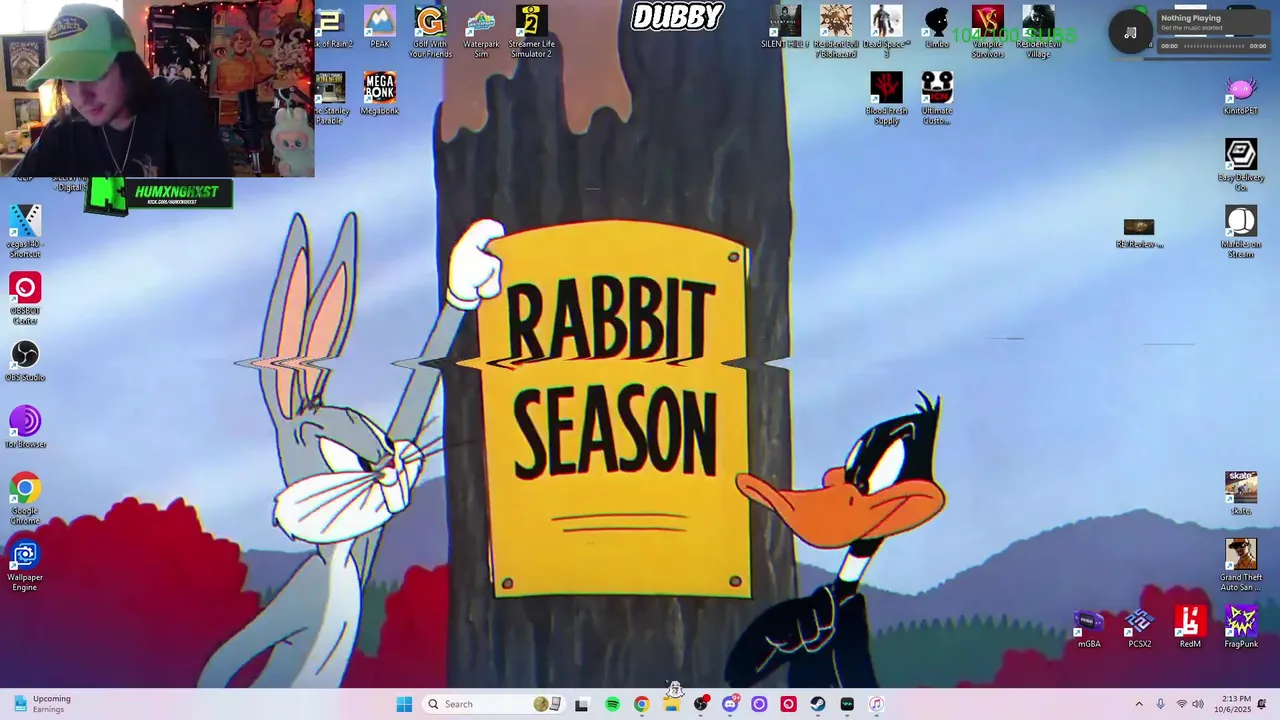Open the Ultimate Custom Night shortcut

point(937,98)
